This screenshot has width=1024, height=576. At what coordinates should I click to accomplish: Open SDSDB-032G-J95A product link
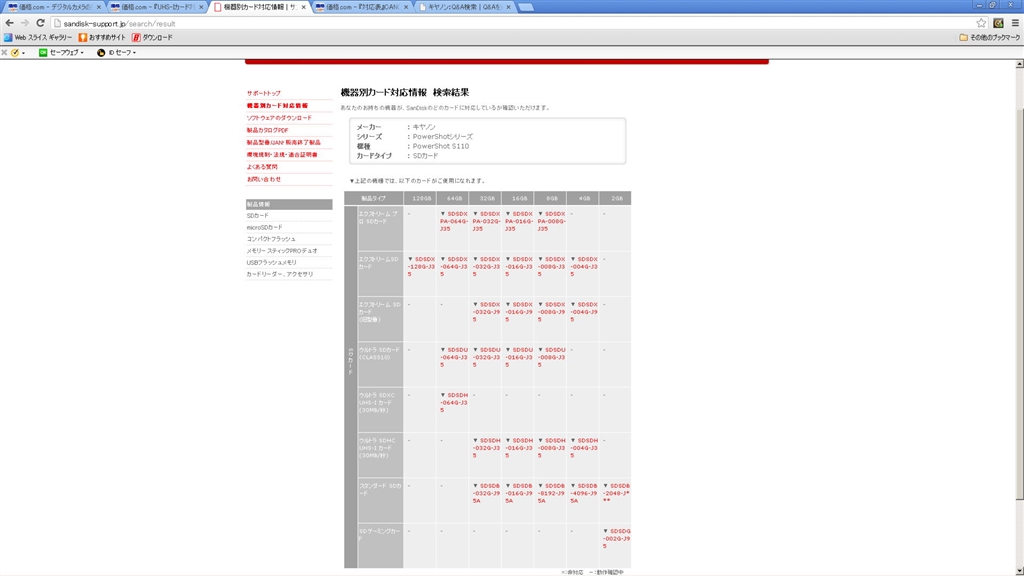coord(487,493)
